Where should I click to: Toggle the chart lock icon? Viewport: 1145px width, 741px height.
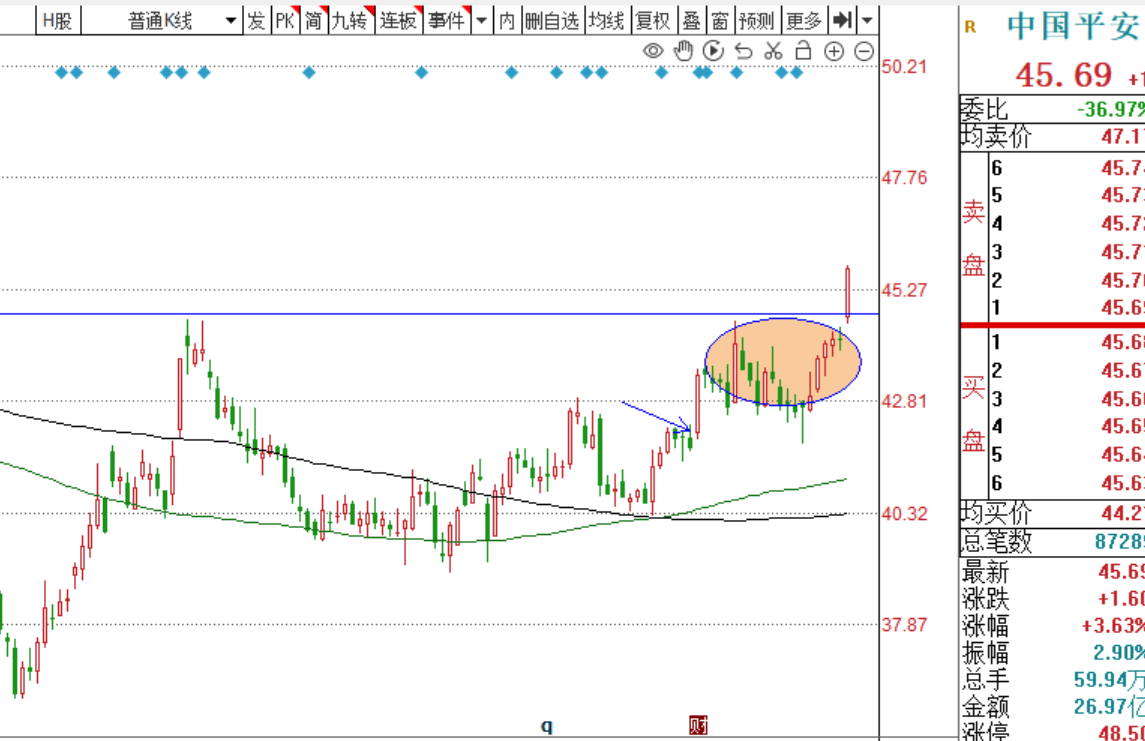click(803, 50)
